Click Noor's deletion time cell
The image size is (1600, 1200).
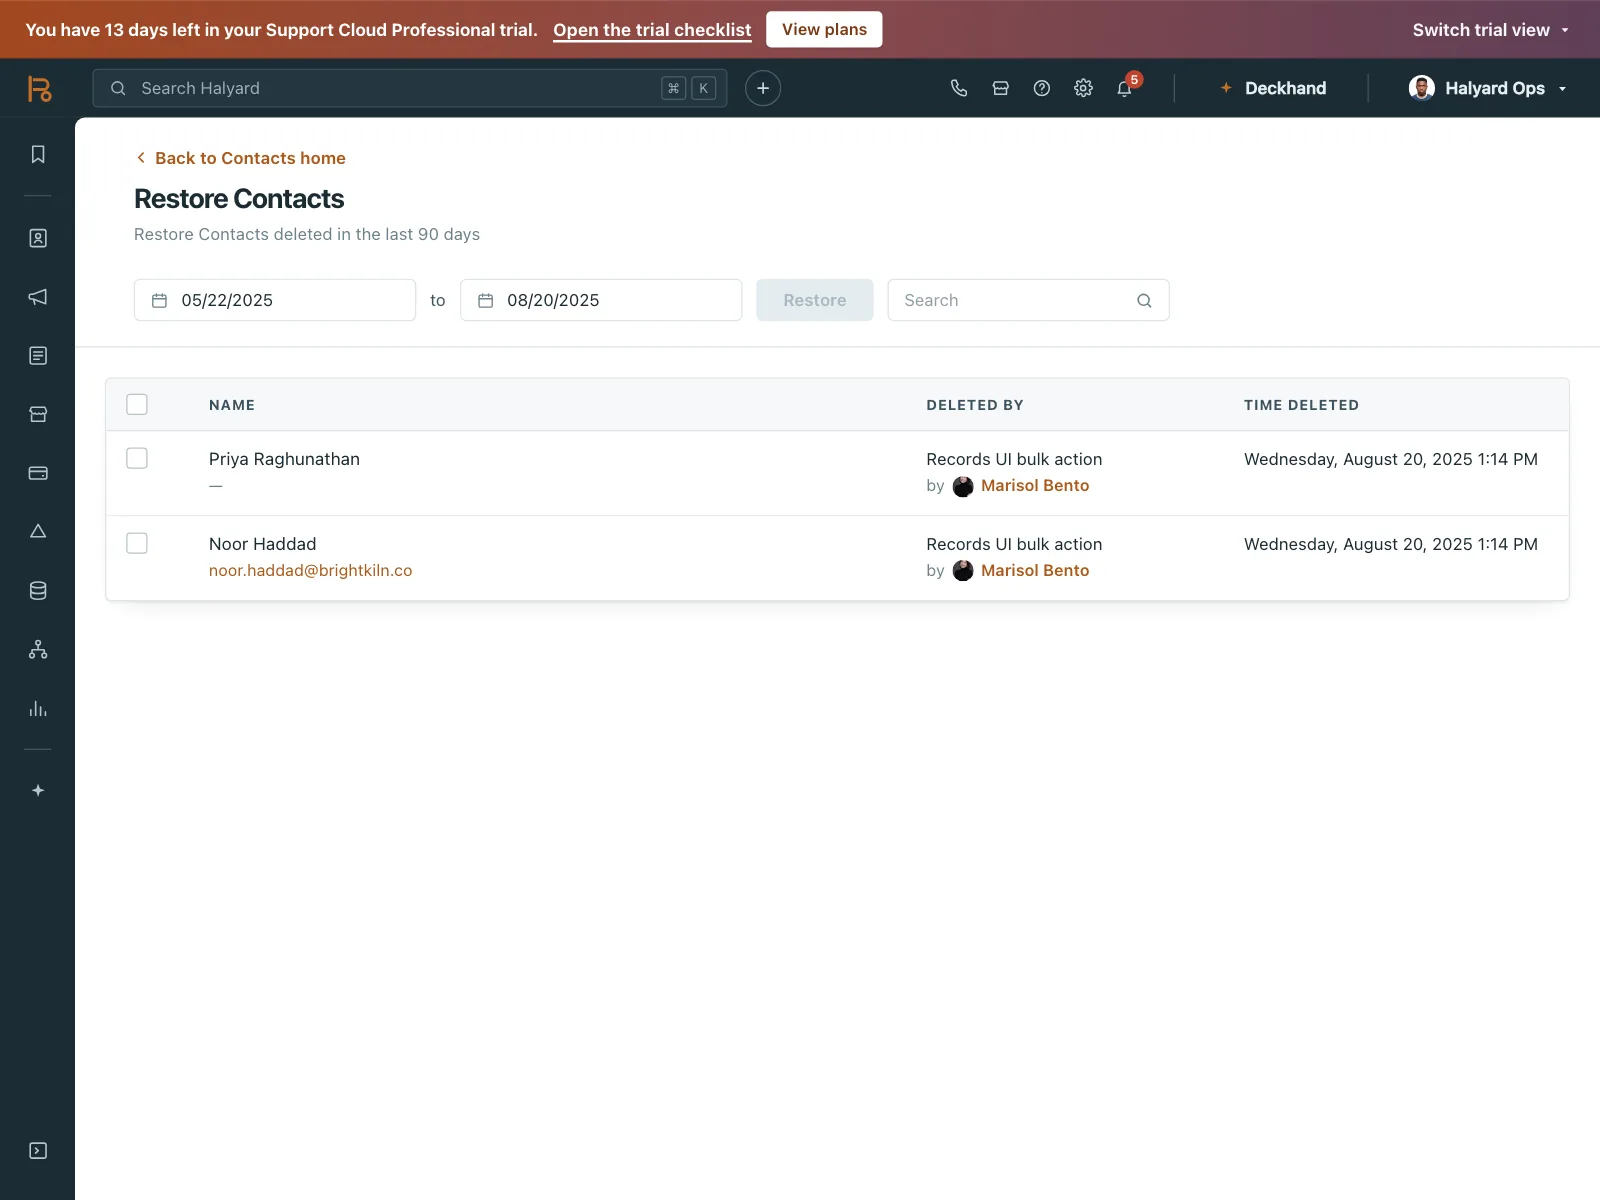point(1391,544)
